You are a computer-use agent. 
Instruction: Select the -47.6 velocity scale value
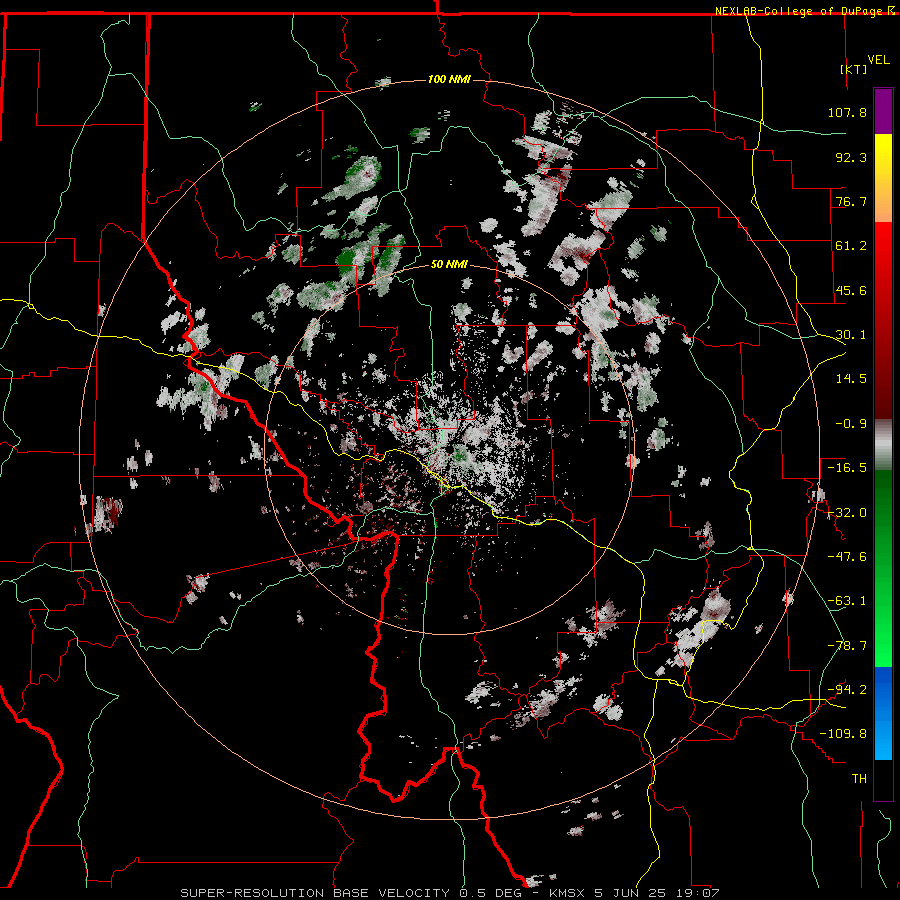[847, 557]
